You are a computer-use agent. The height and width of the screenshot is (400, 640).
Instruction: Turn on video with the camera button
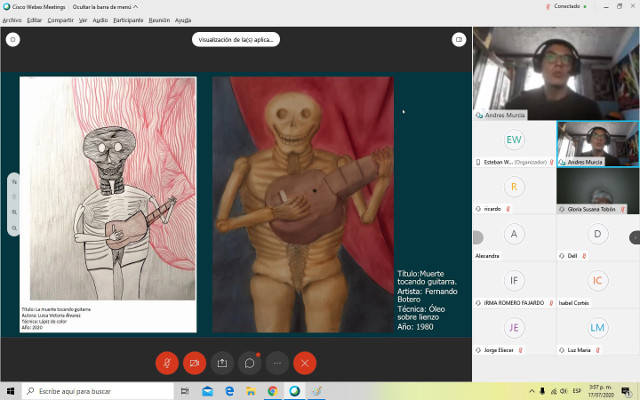tap(194, 363)
